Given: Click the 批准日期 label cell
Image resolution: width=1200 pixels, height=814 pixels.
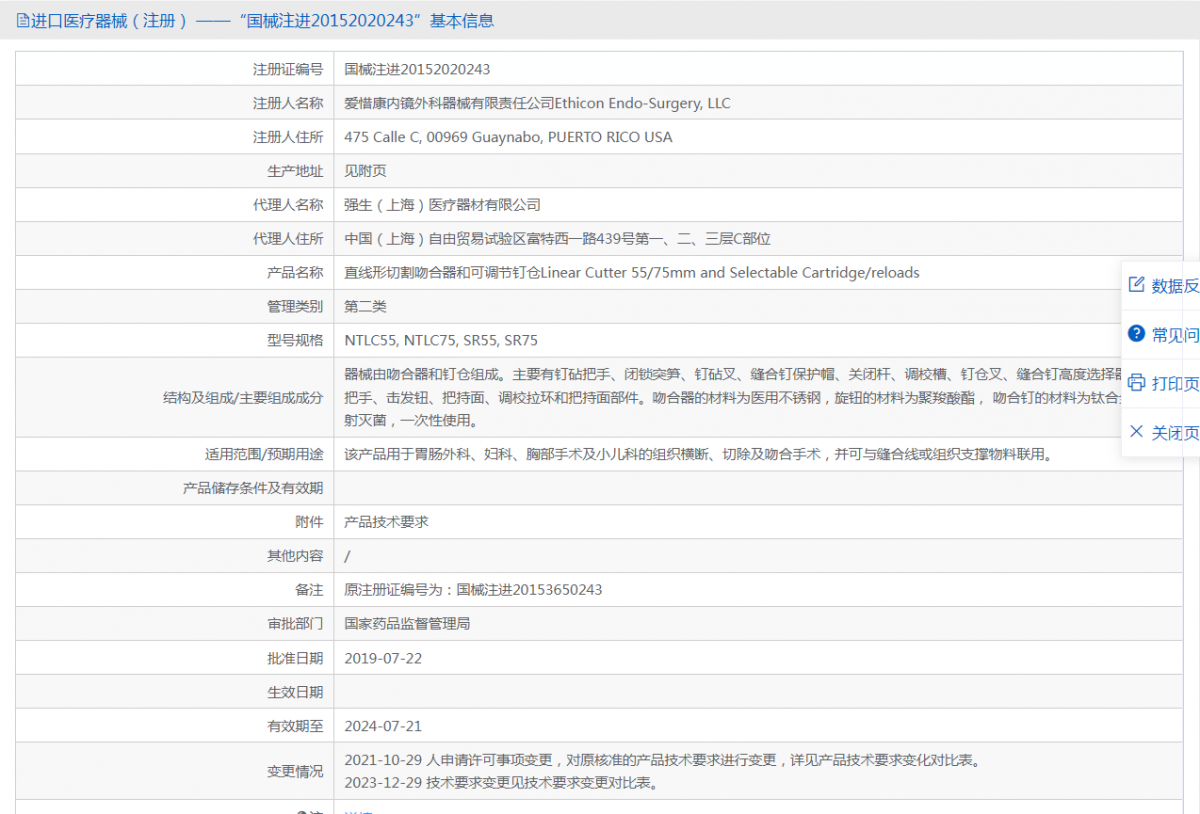Looking at the screenshot, I should [175, 659].
